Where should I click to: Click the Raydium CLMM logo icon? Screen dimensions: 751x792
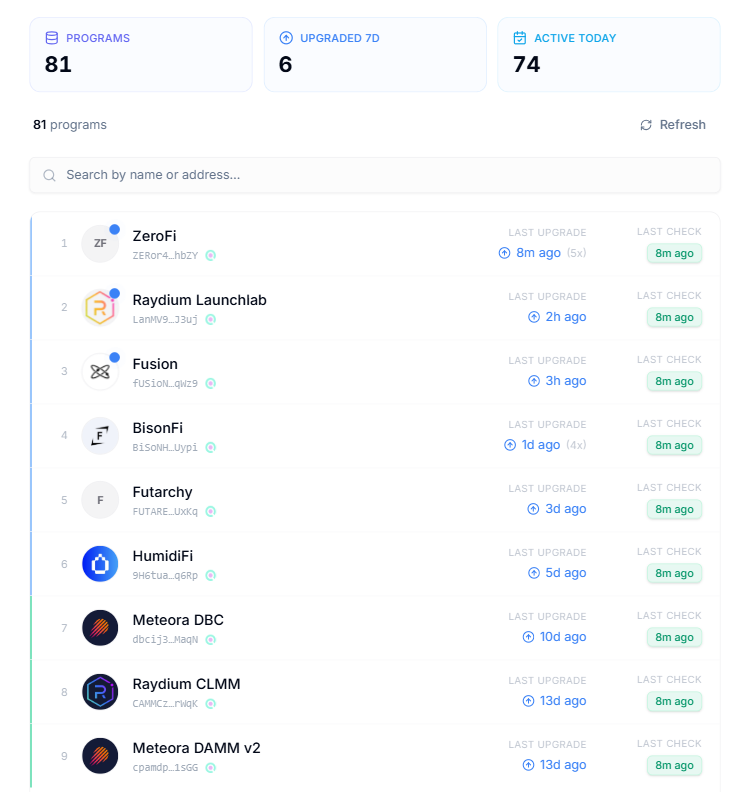click(x=100, y=691)
